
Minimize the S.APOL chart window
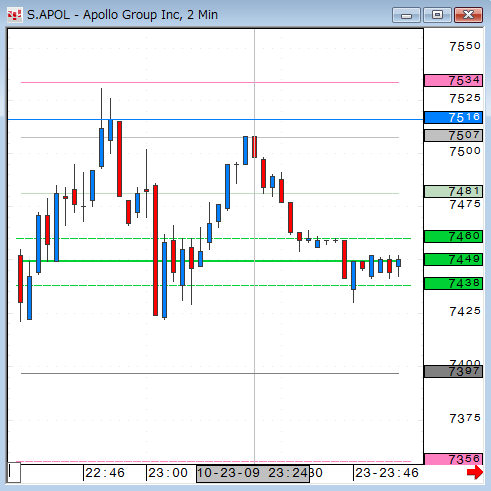tap(406, 15)
